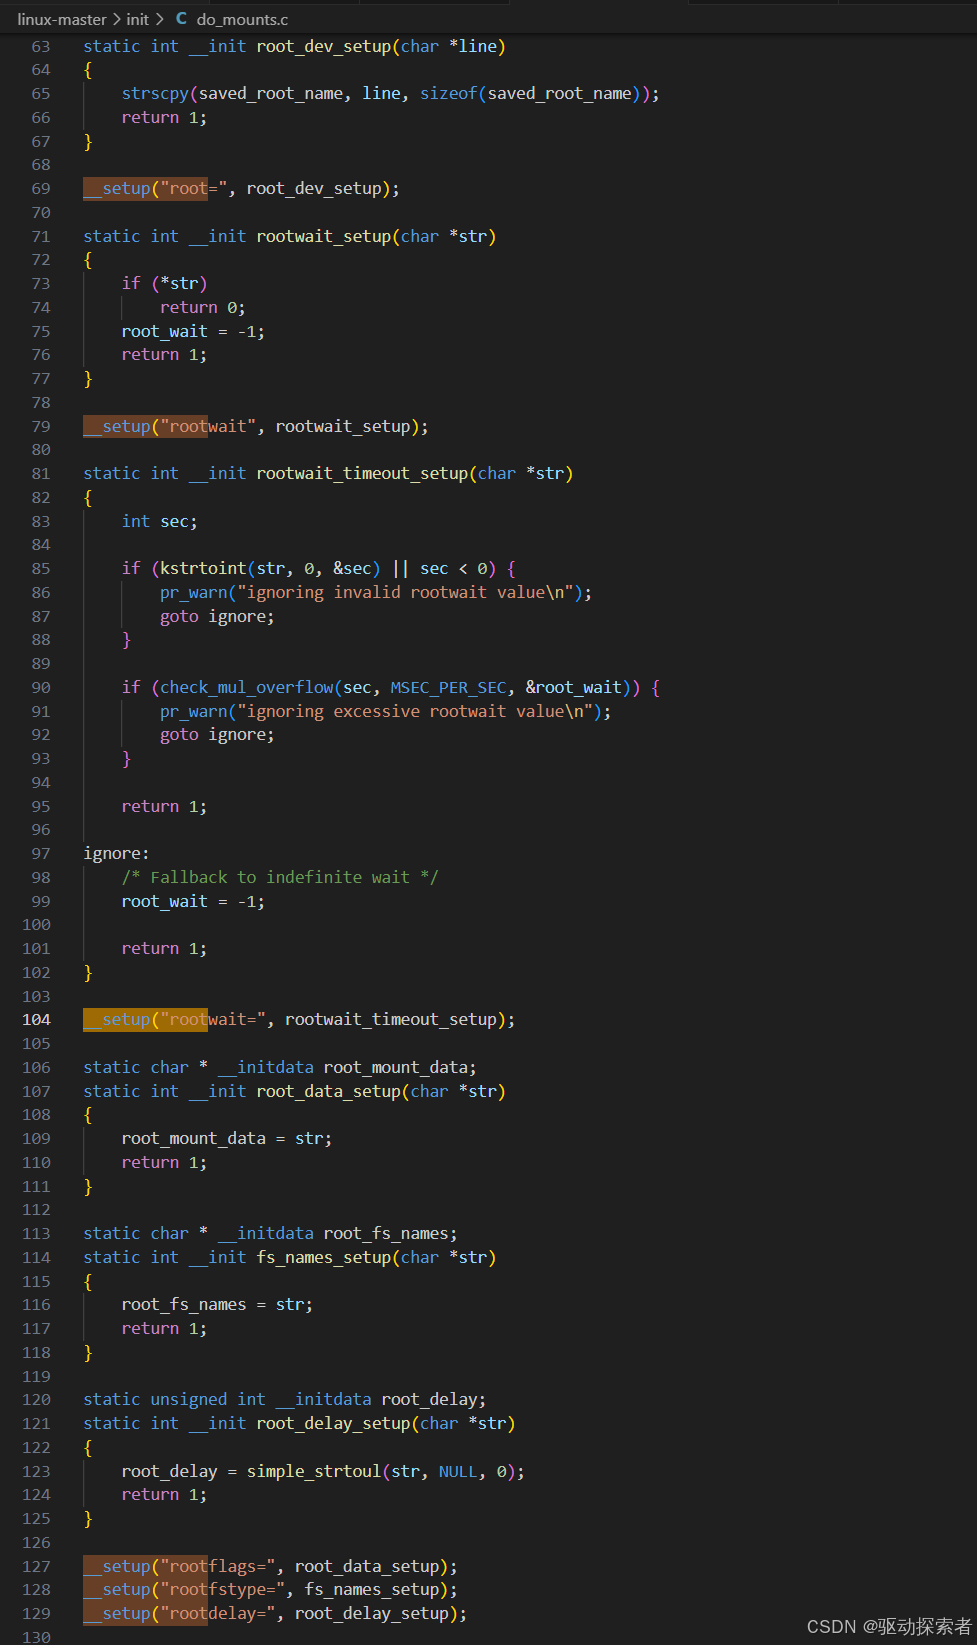Viewport: 977px width, 1645px height.
Task: Click simple_strtoul call on line 123
Action: pos(314,1471)
